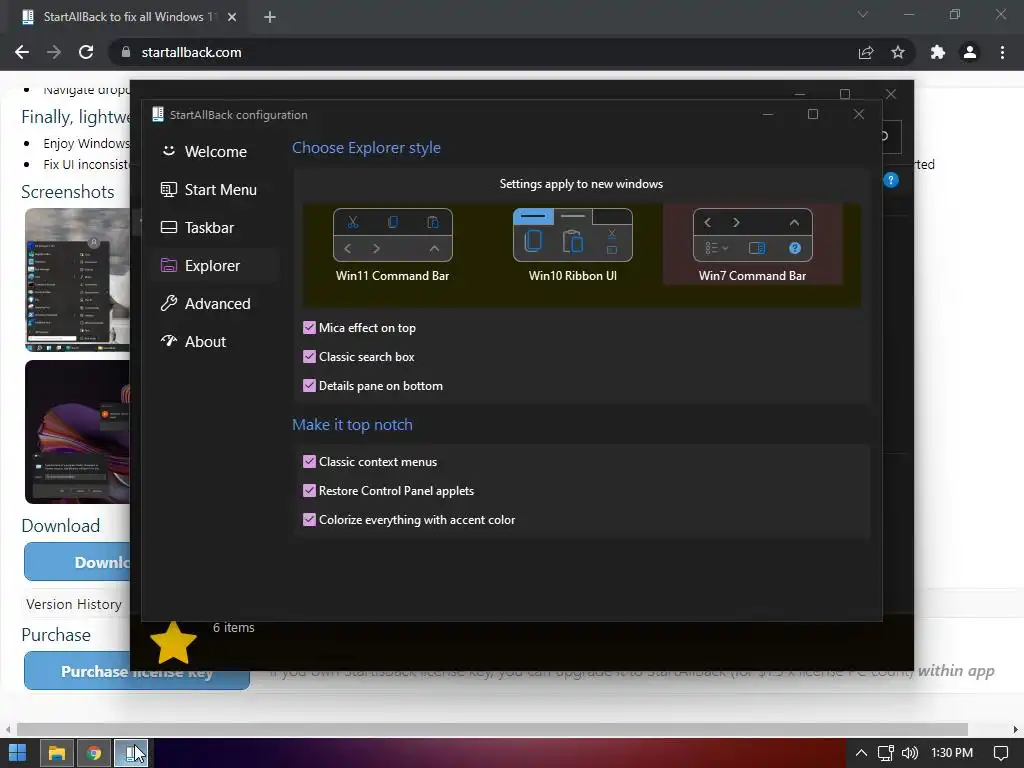Toggle the Mica effect on top checkbox
Image resolution: width=1024 pixels, height=768 pixels.
click(x=310, y=328)
